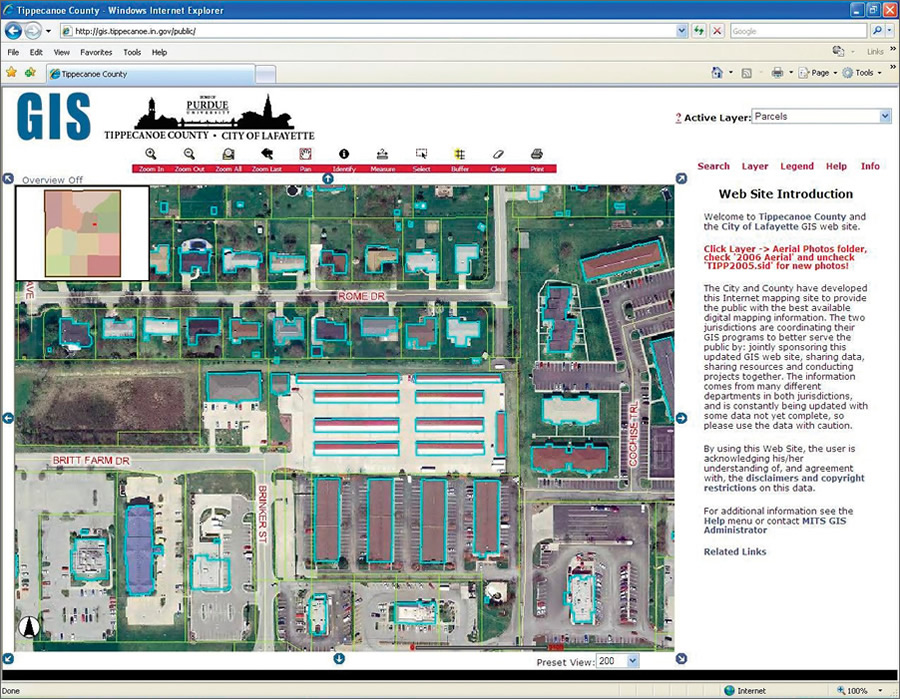Viewport: 900px width, 699px height.
Task: Click the browser Back button
Action: 13,31
